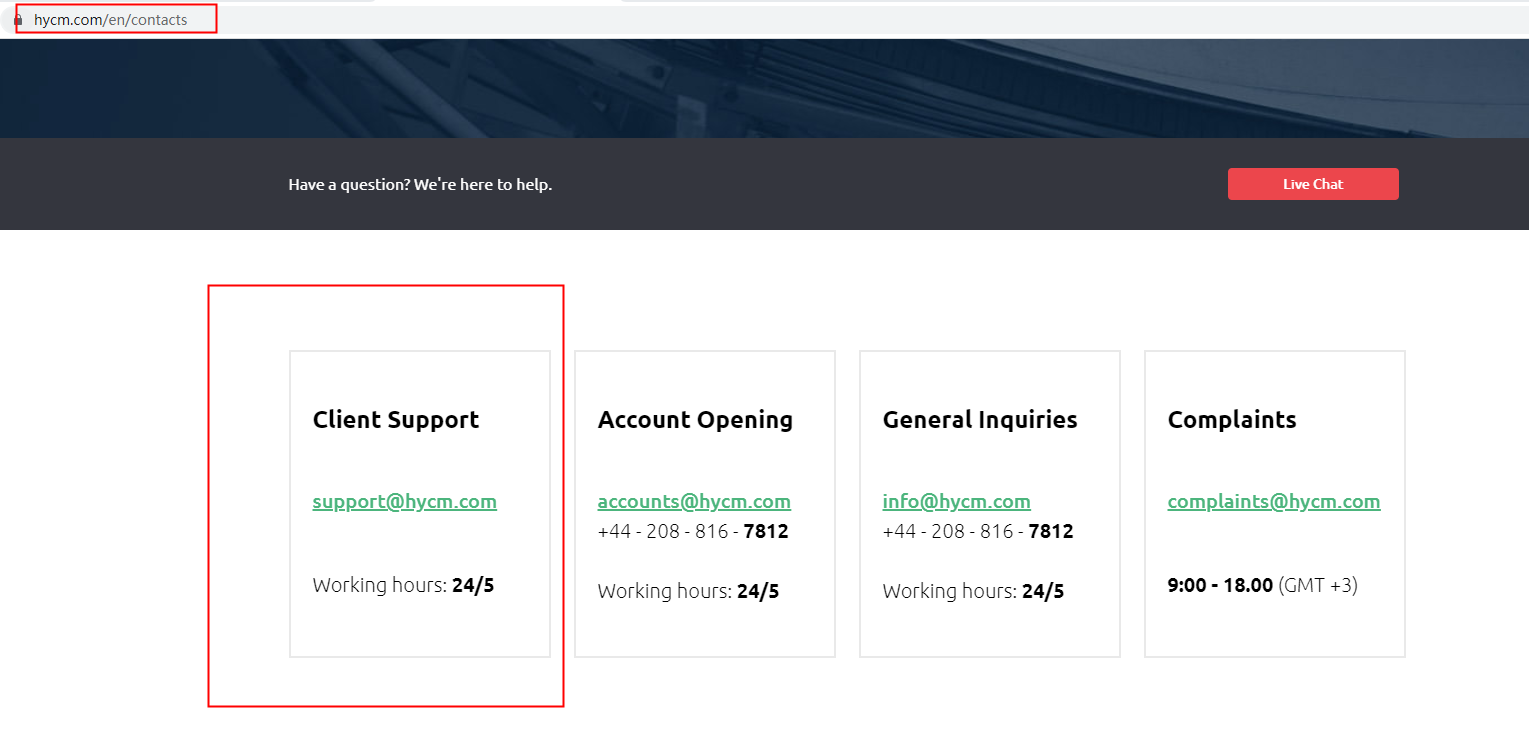The height and width of the screenshot is (745, 1529).
Task: Click "Working hours: 24/5" in General Inquiries card
Action: tap(973, 591)
